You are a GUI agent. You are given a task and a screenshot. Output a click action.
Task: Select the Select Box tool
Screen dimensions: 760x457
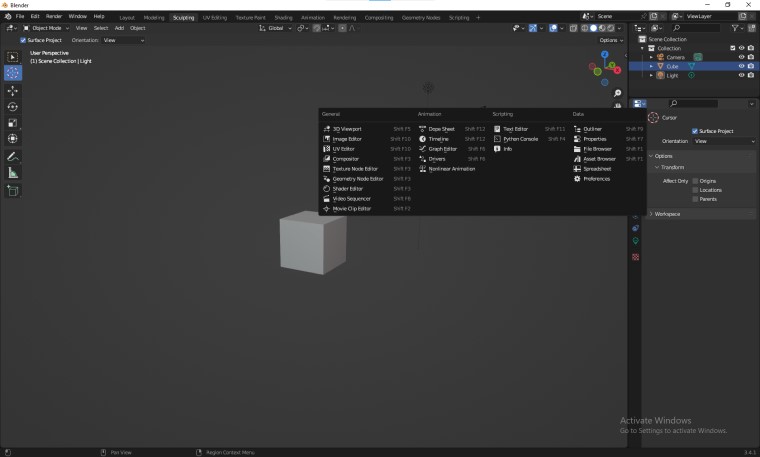pyautogui.click(x=13, y=57)
